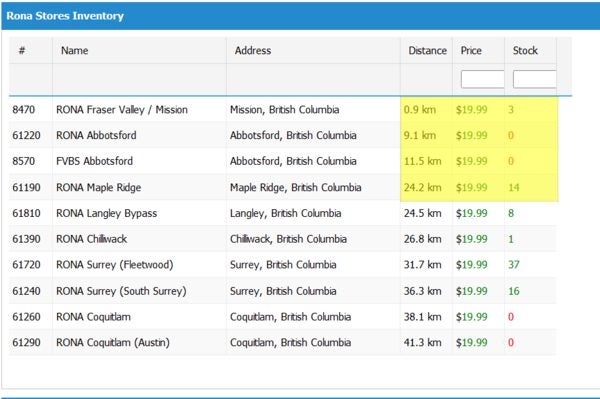Select the RONA Surrey (South Surrey) row

[282, 291]
